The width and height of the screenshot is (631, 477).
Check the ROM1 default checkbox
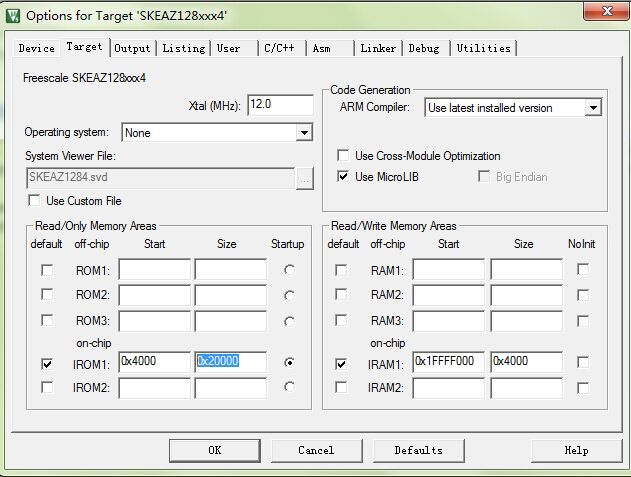(47, 270)
